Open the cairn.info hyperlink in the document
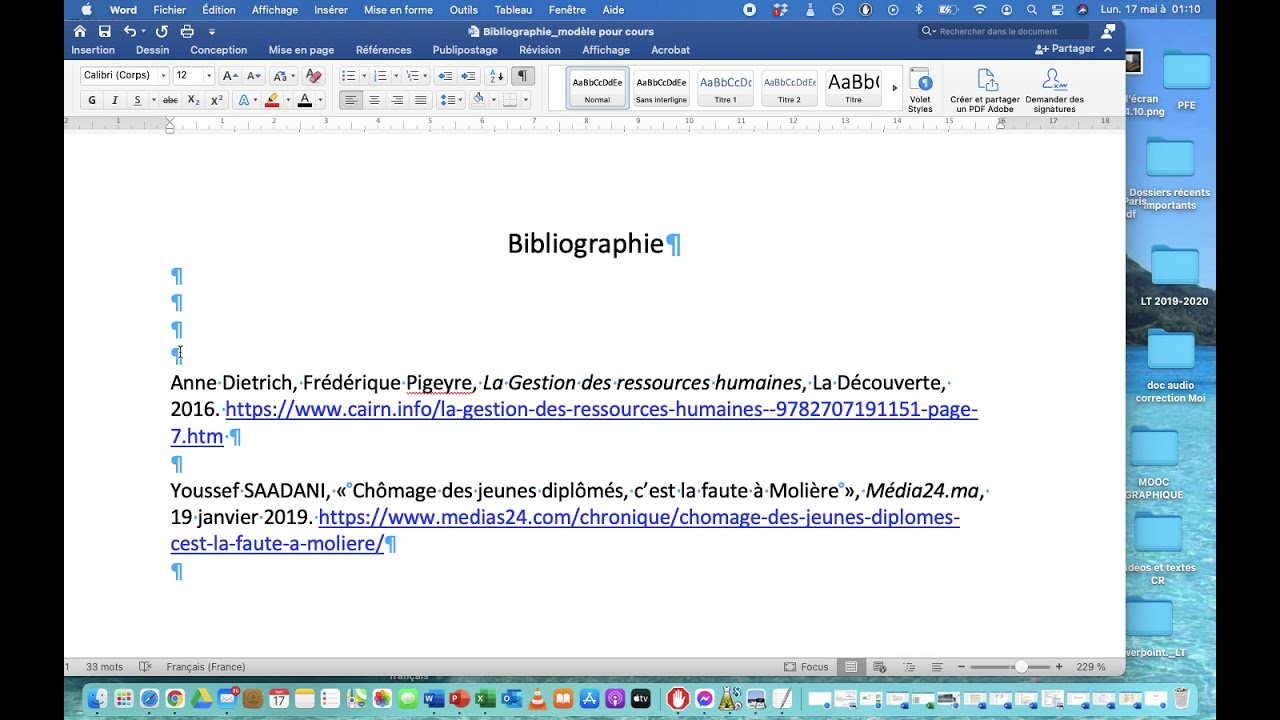Image resolution: width=1280 pixels, height=720 pixels. [x=574, y=422]
